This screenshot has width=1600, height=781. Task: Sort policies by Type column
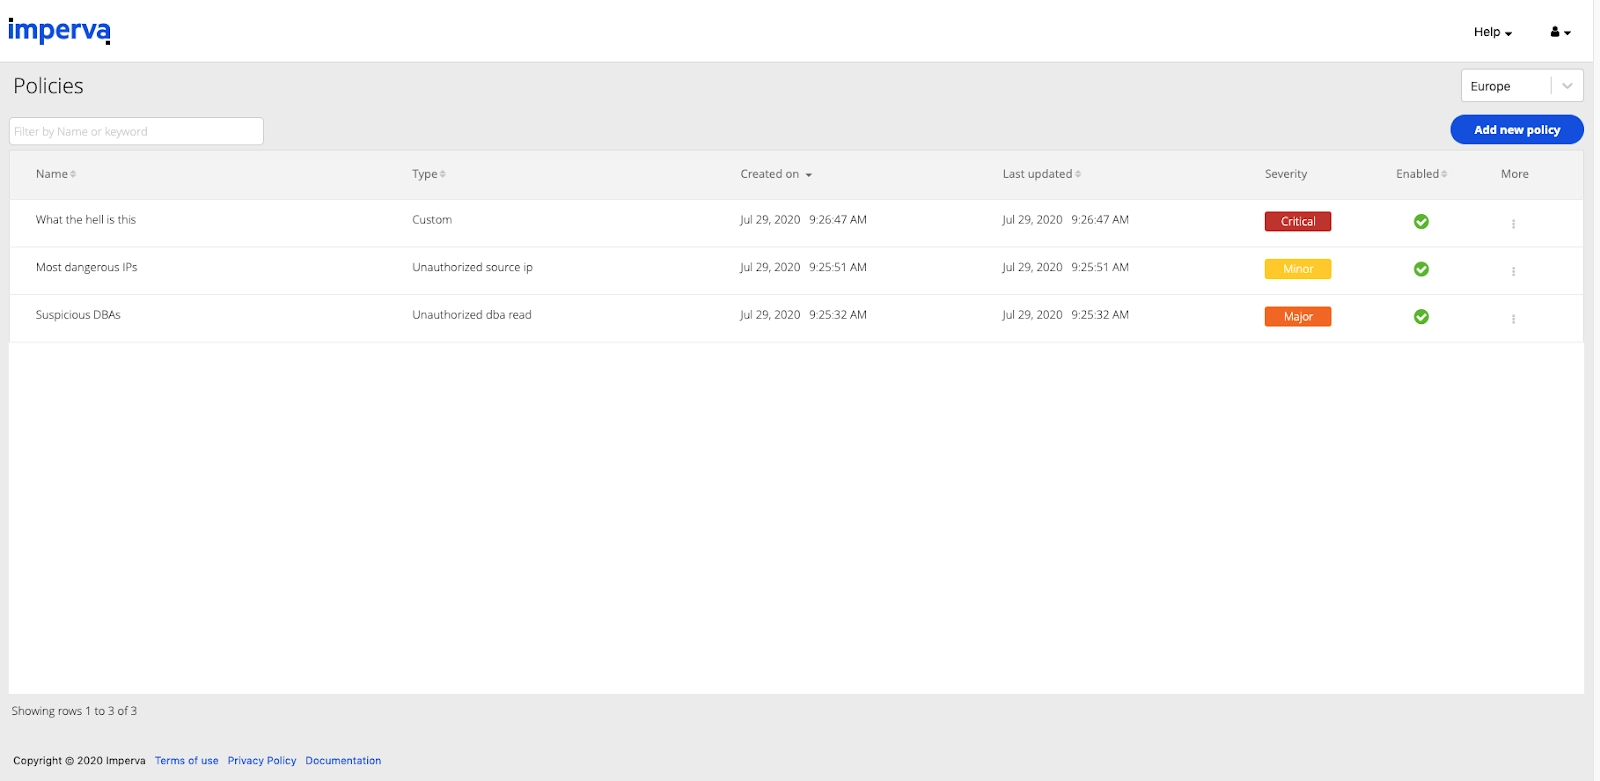[429, 174]
